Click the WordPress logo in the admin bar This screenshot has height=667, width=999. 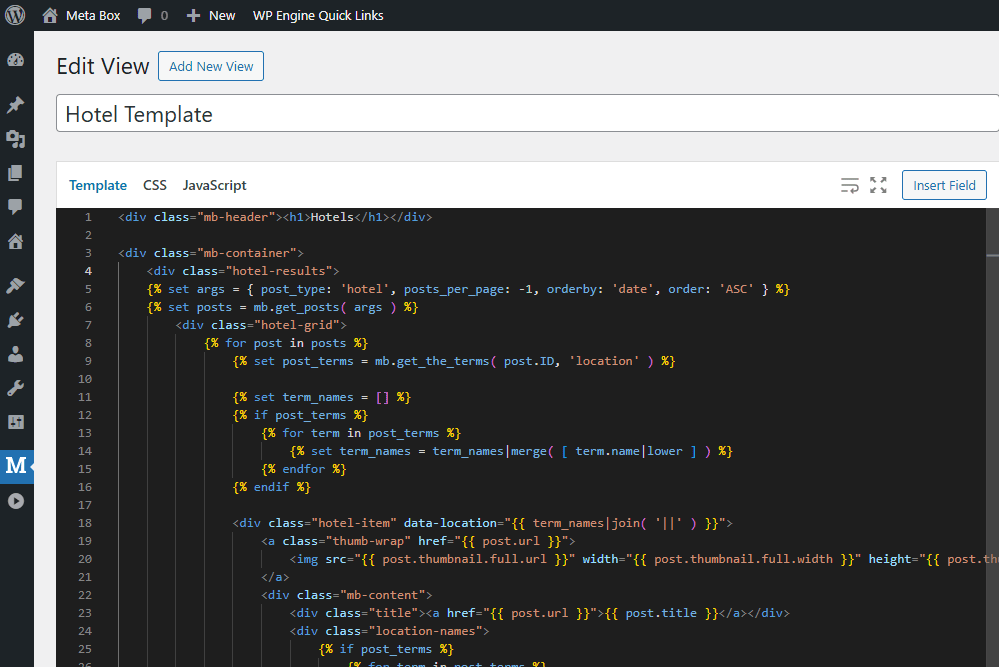click(15, 15)
